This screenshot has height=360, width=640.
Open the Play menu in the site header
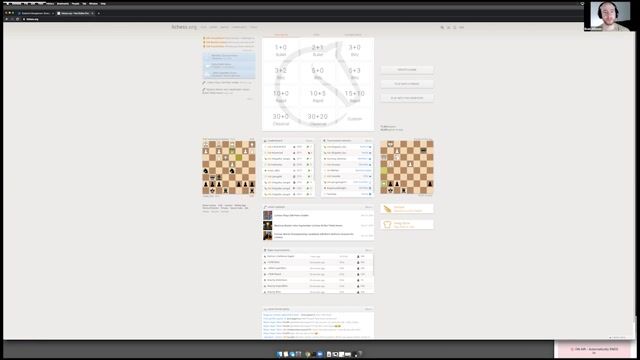(x=203, y=27)
